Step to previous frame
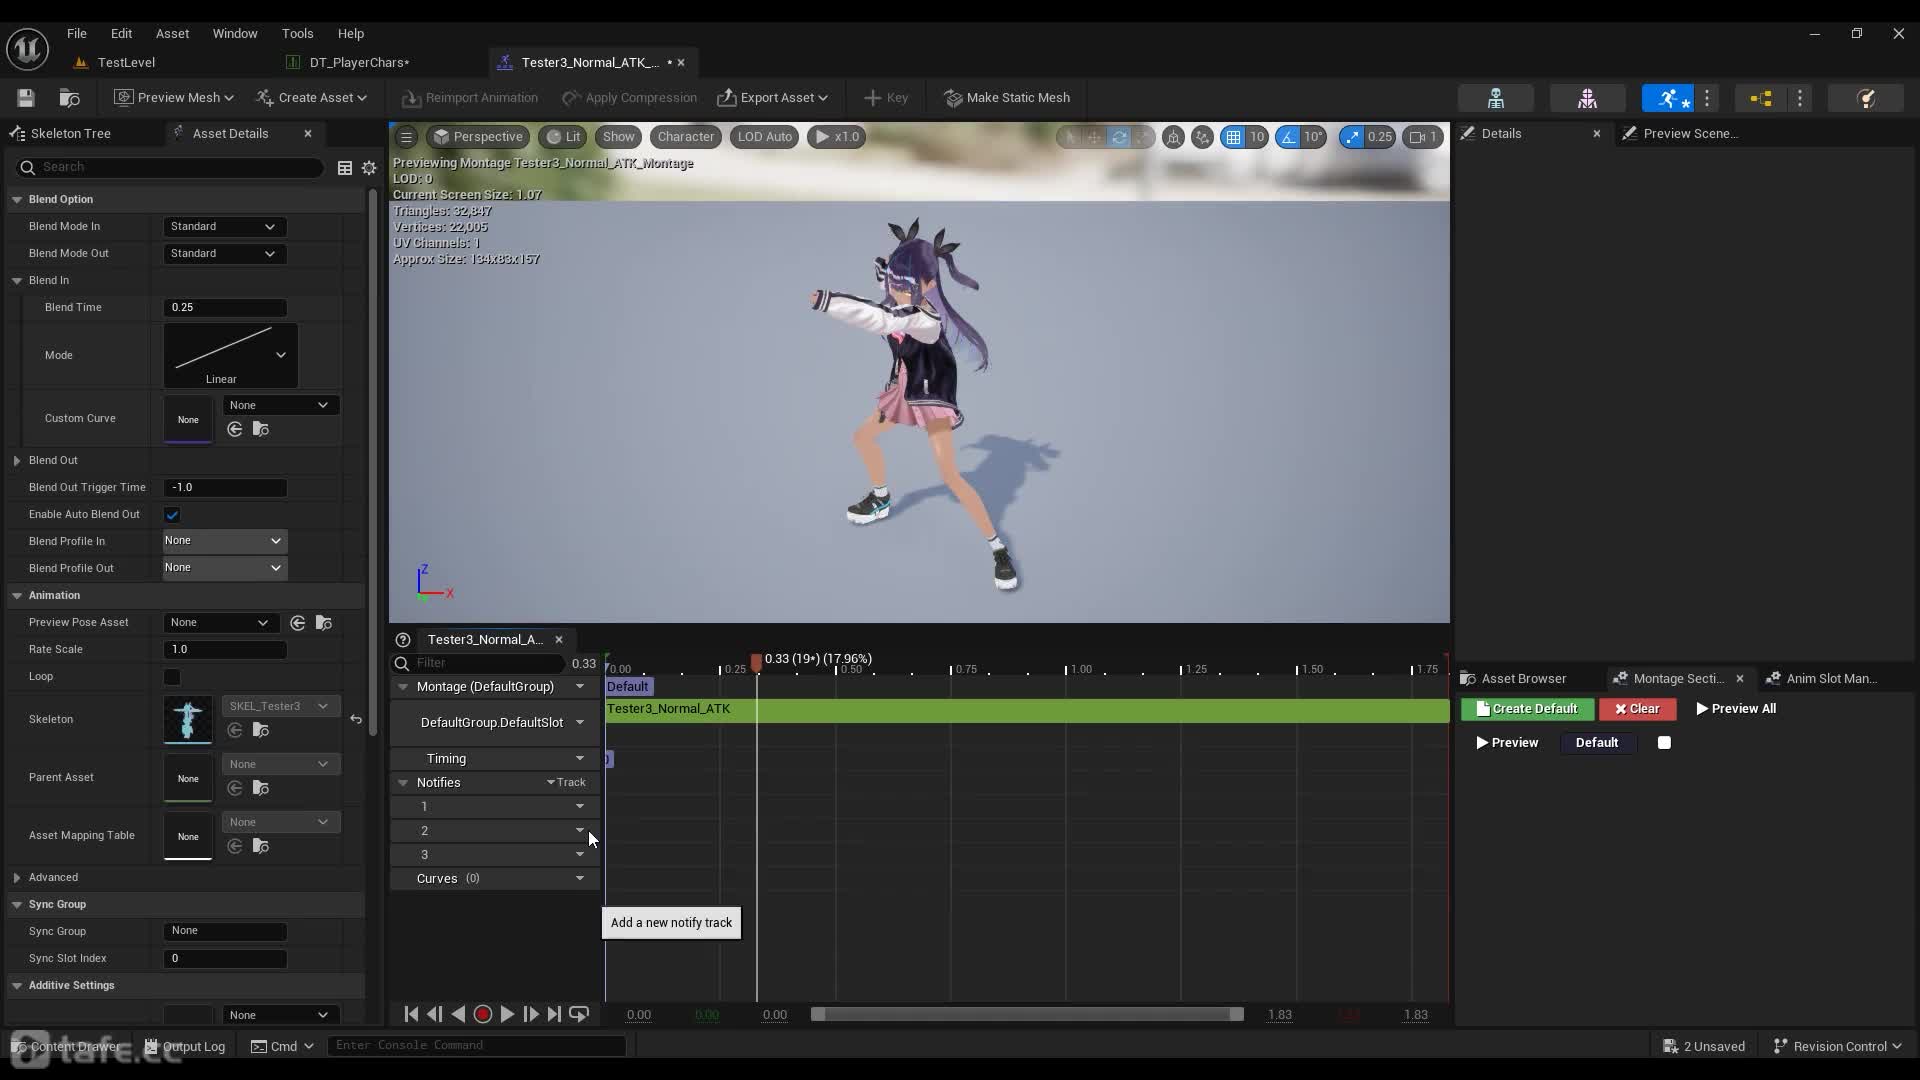This screenshot has height=1080, width=1920. tap(435, 1014)
